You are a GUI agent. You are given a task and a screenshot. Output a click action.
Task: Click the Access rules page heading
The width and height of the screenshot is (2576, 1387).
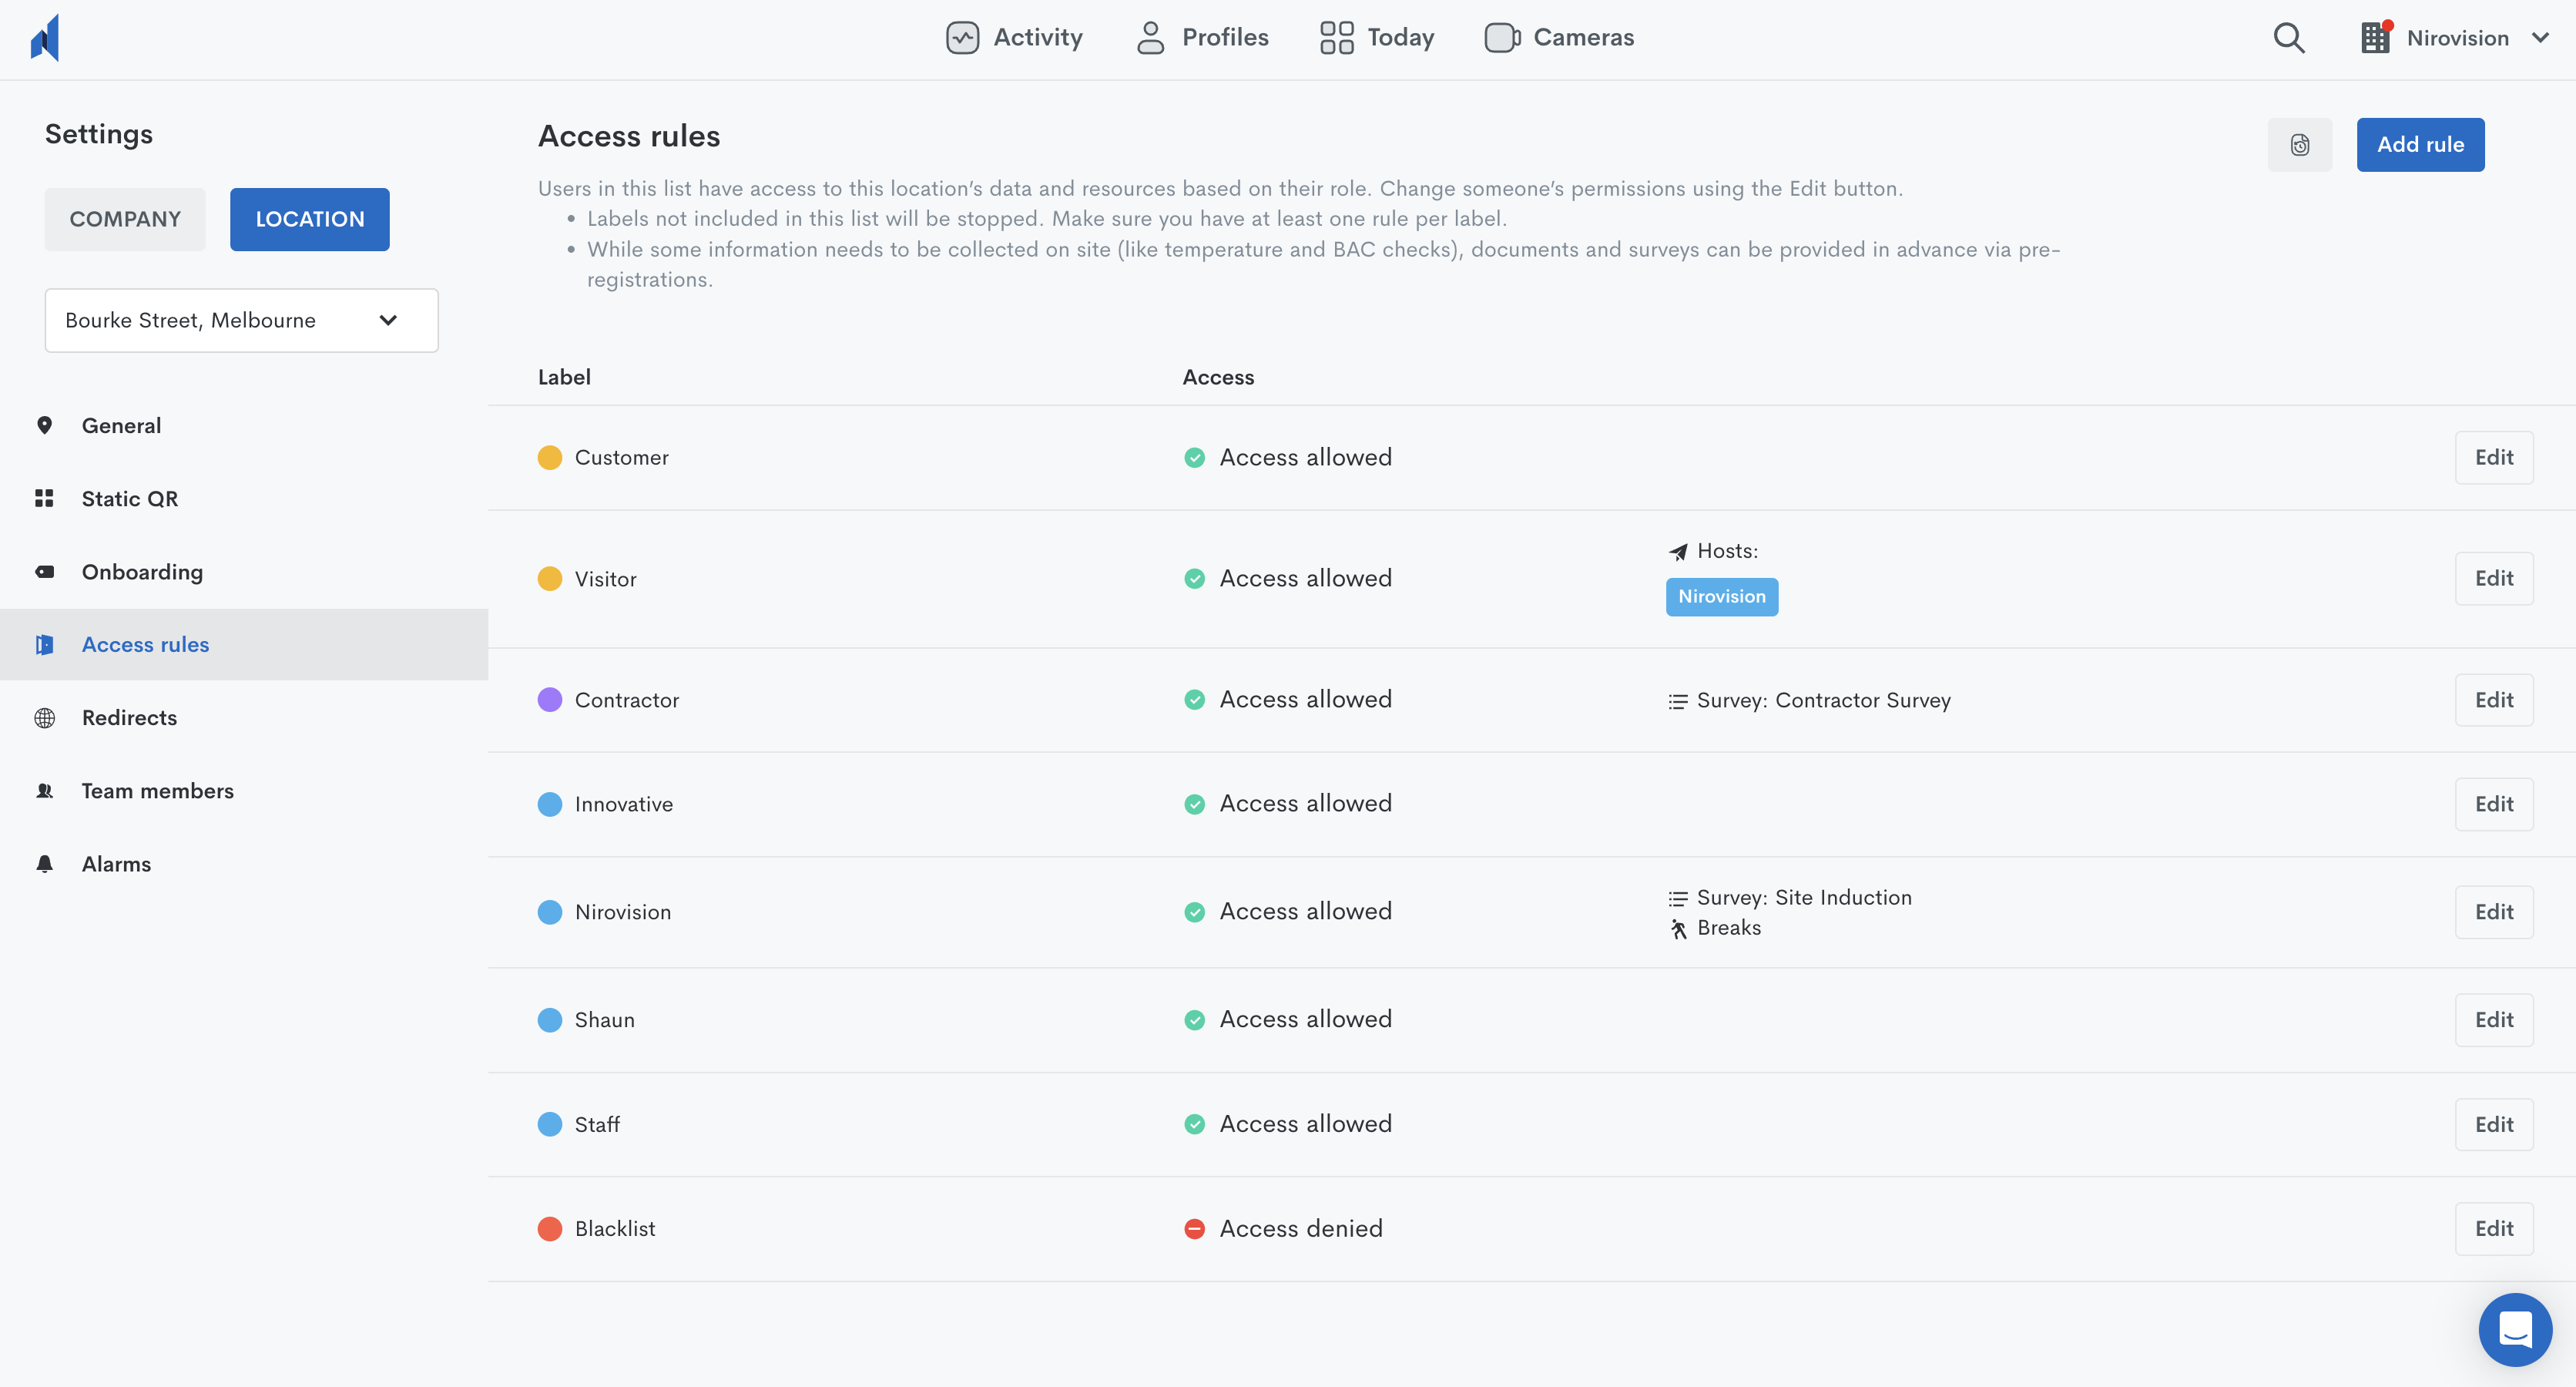(629, 136)
